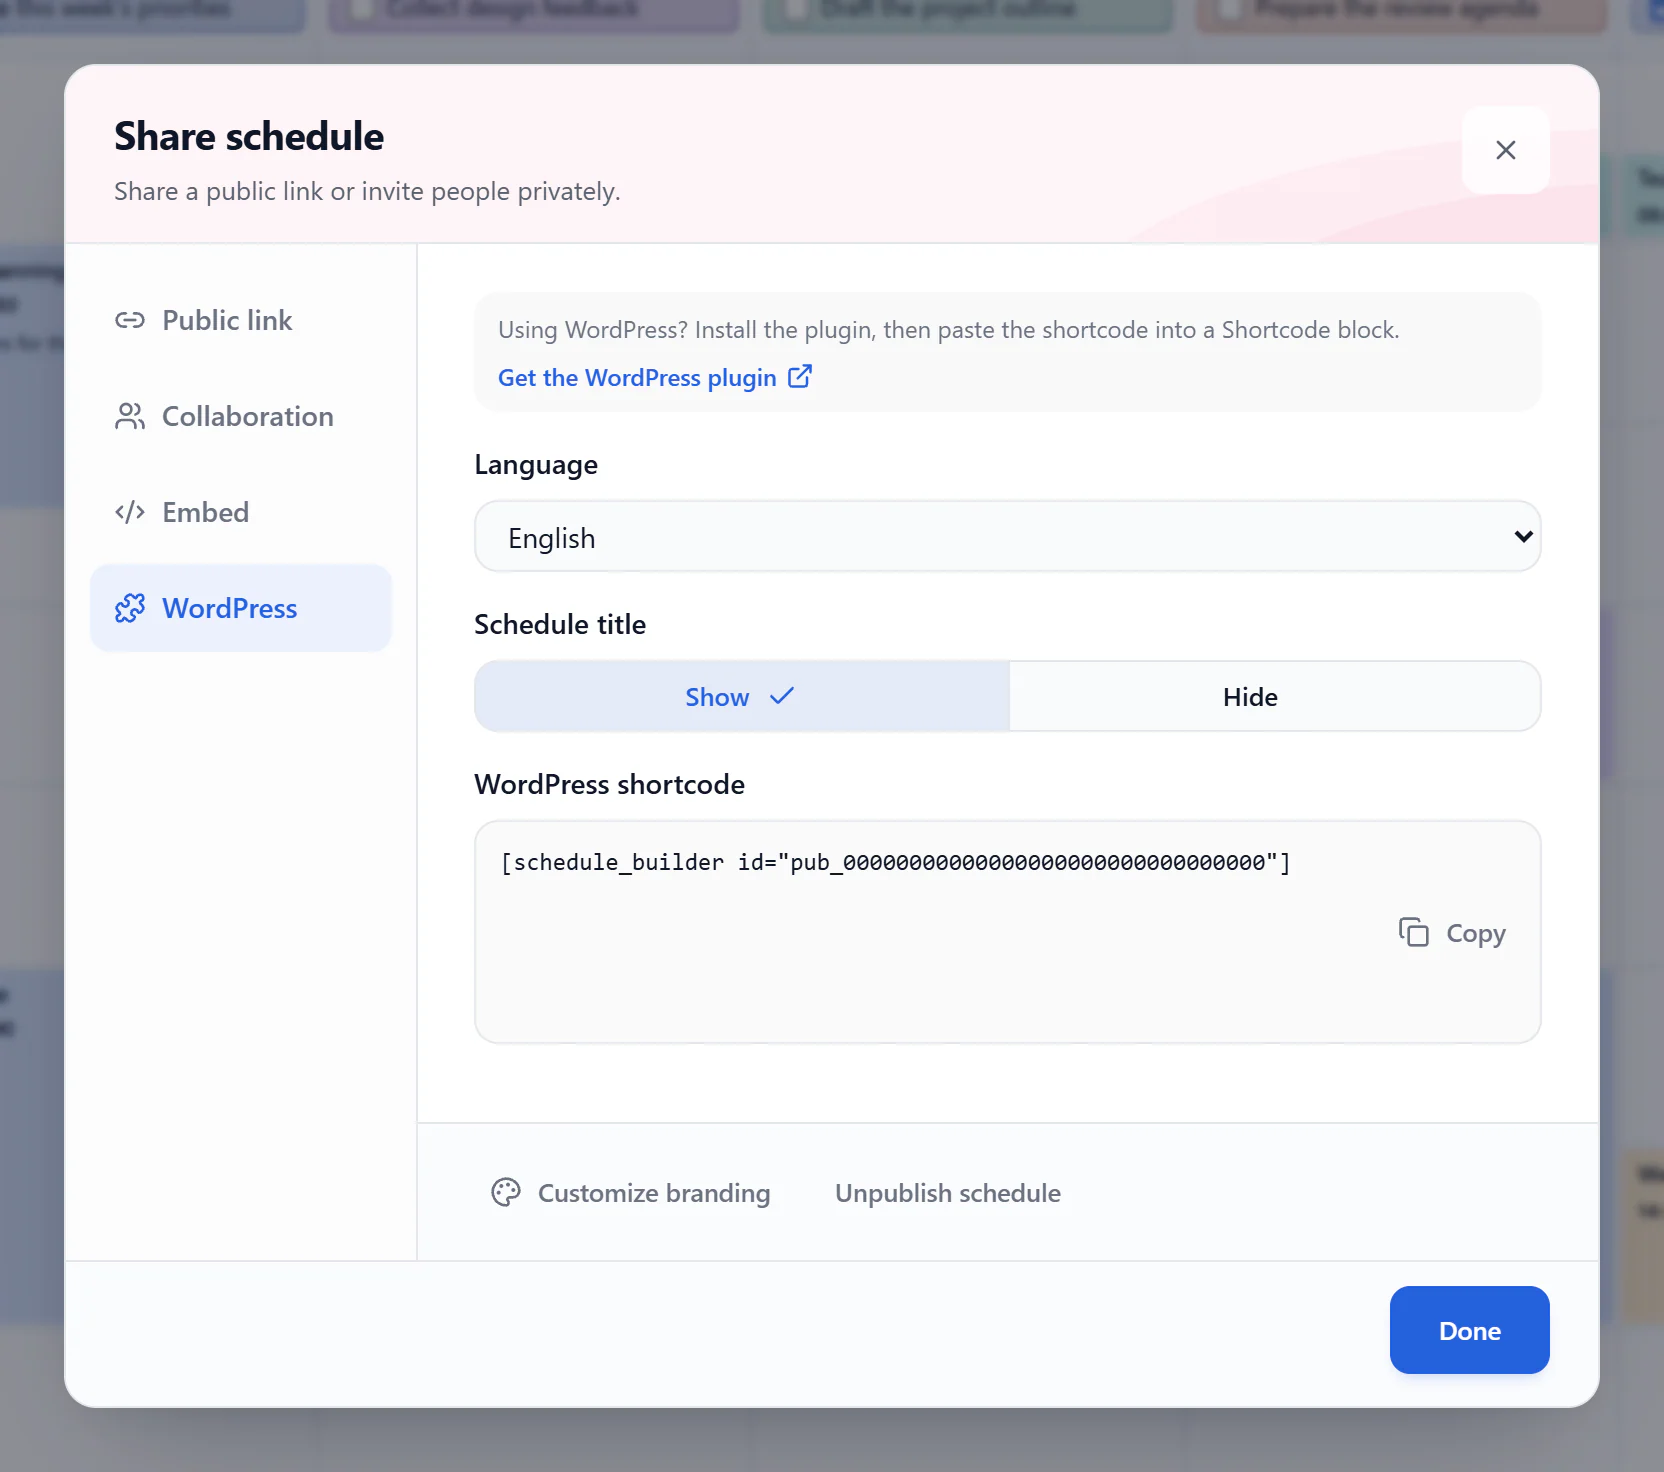Viewport: 1664px width, 1472px height.
Task: Click the 'WordPress shortcode' heading
Action: click(609, 785)
